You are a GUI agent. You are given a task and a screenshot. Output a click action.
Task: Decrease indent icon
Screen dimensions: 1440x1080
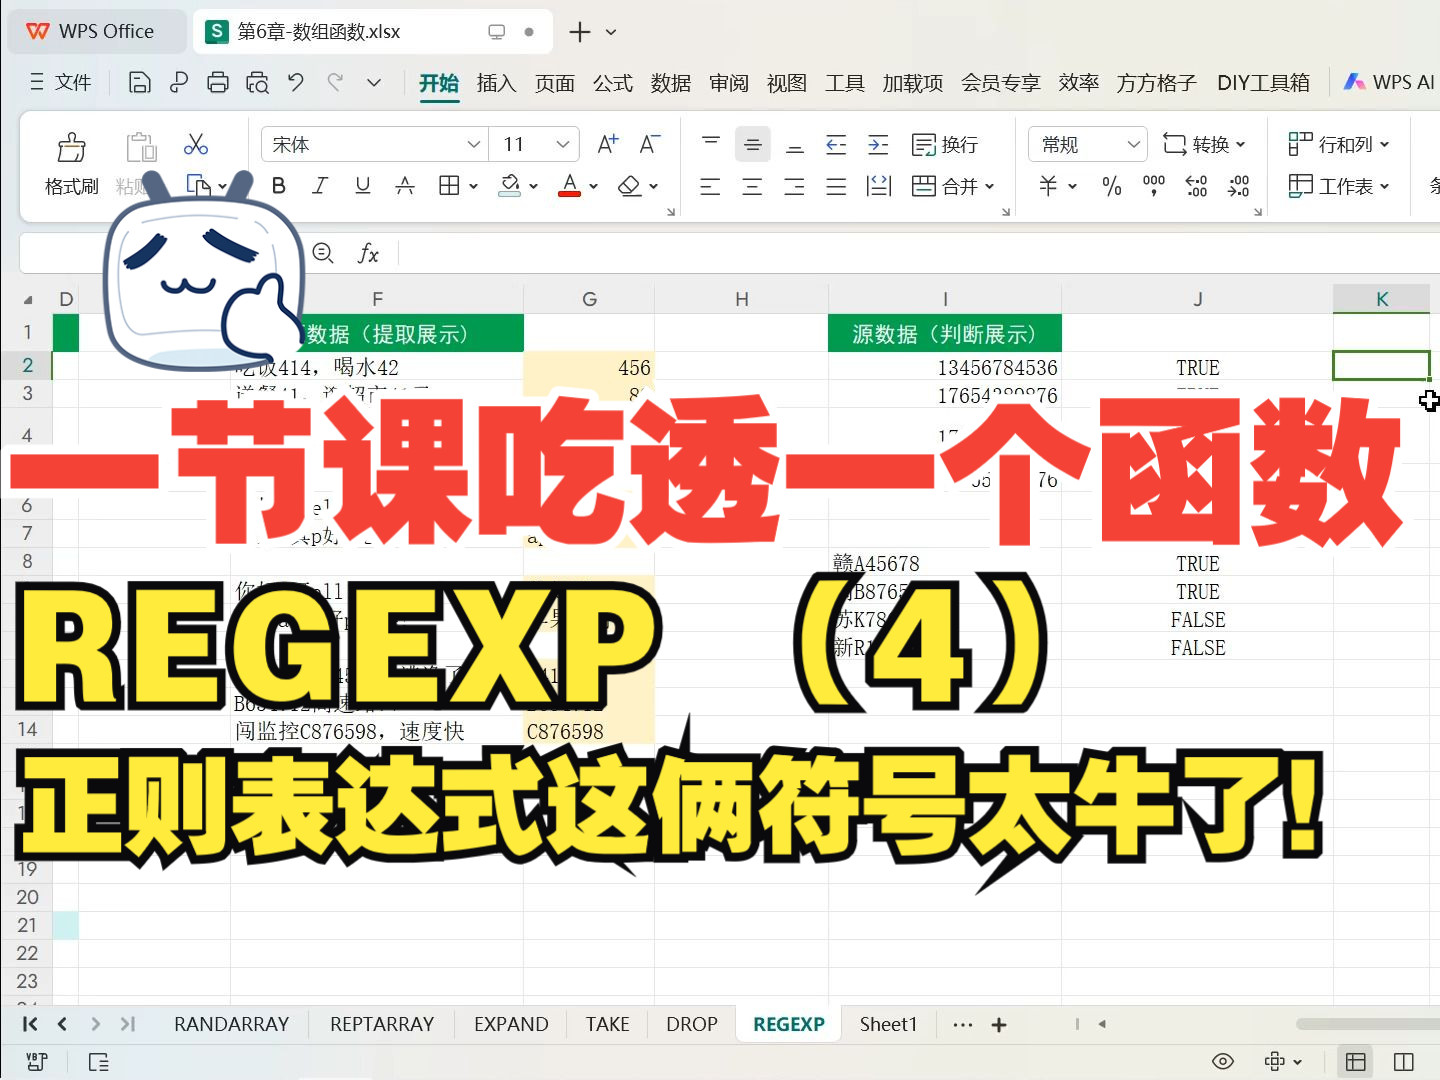tap(836, 145)
